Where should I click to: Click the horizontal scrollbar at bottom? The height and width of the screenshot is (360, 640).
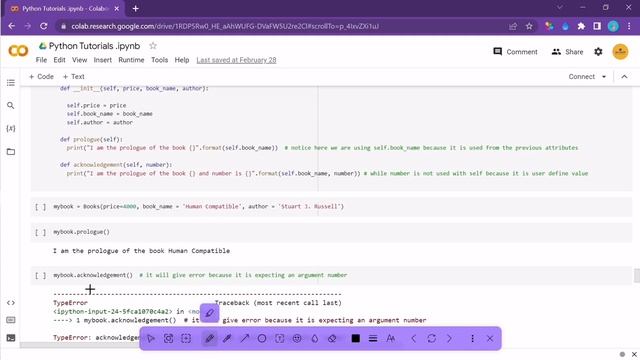coord(80,345)
